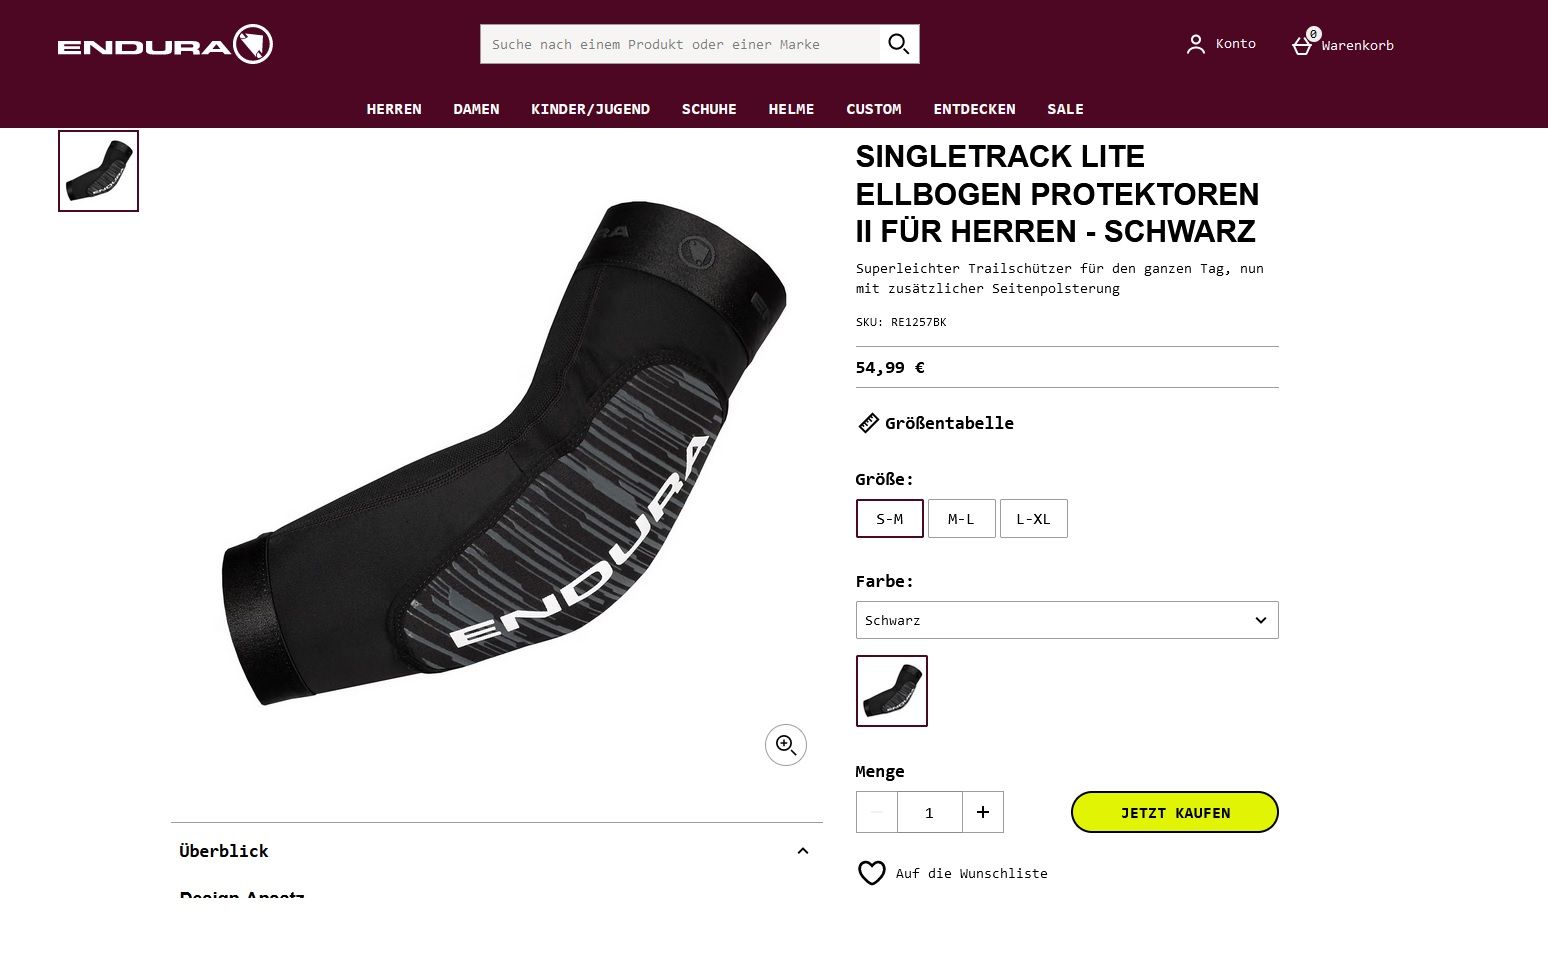Click the wishlist heart icon
Image resolution: width=1548 pixels, height=968 pixels.
872,873
